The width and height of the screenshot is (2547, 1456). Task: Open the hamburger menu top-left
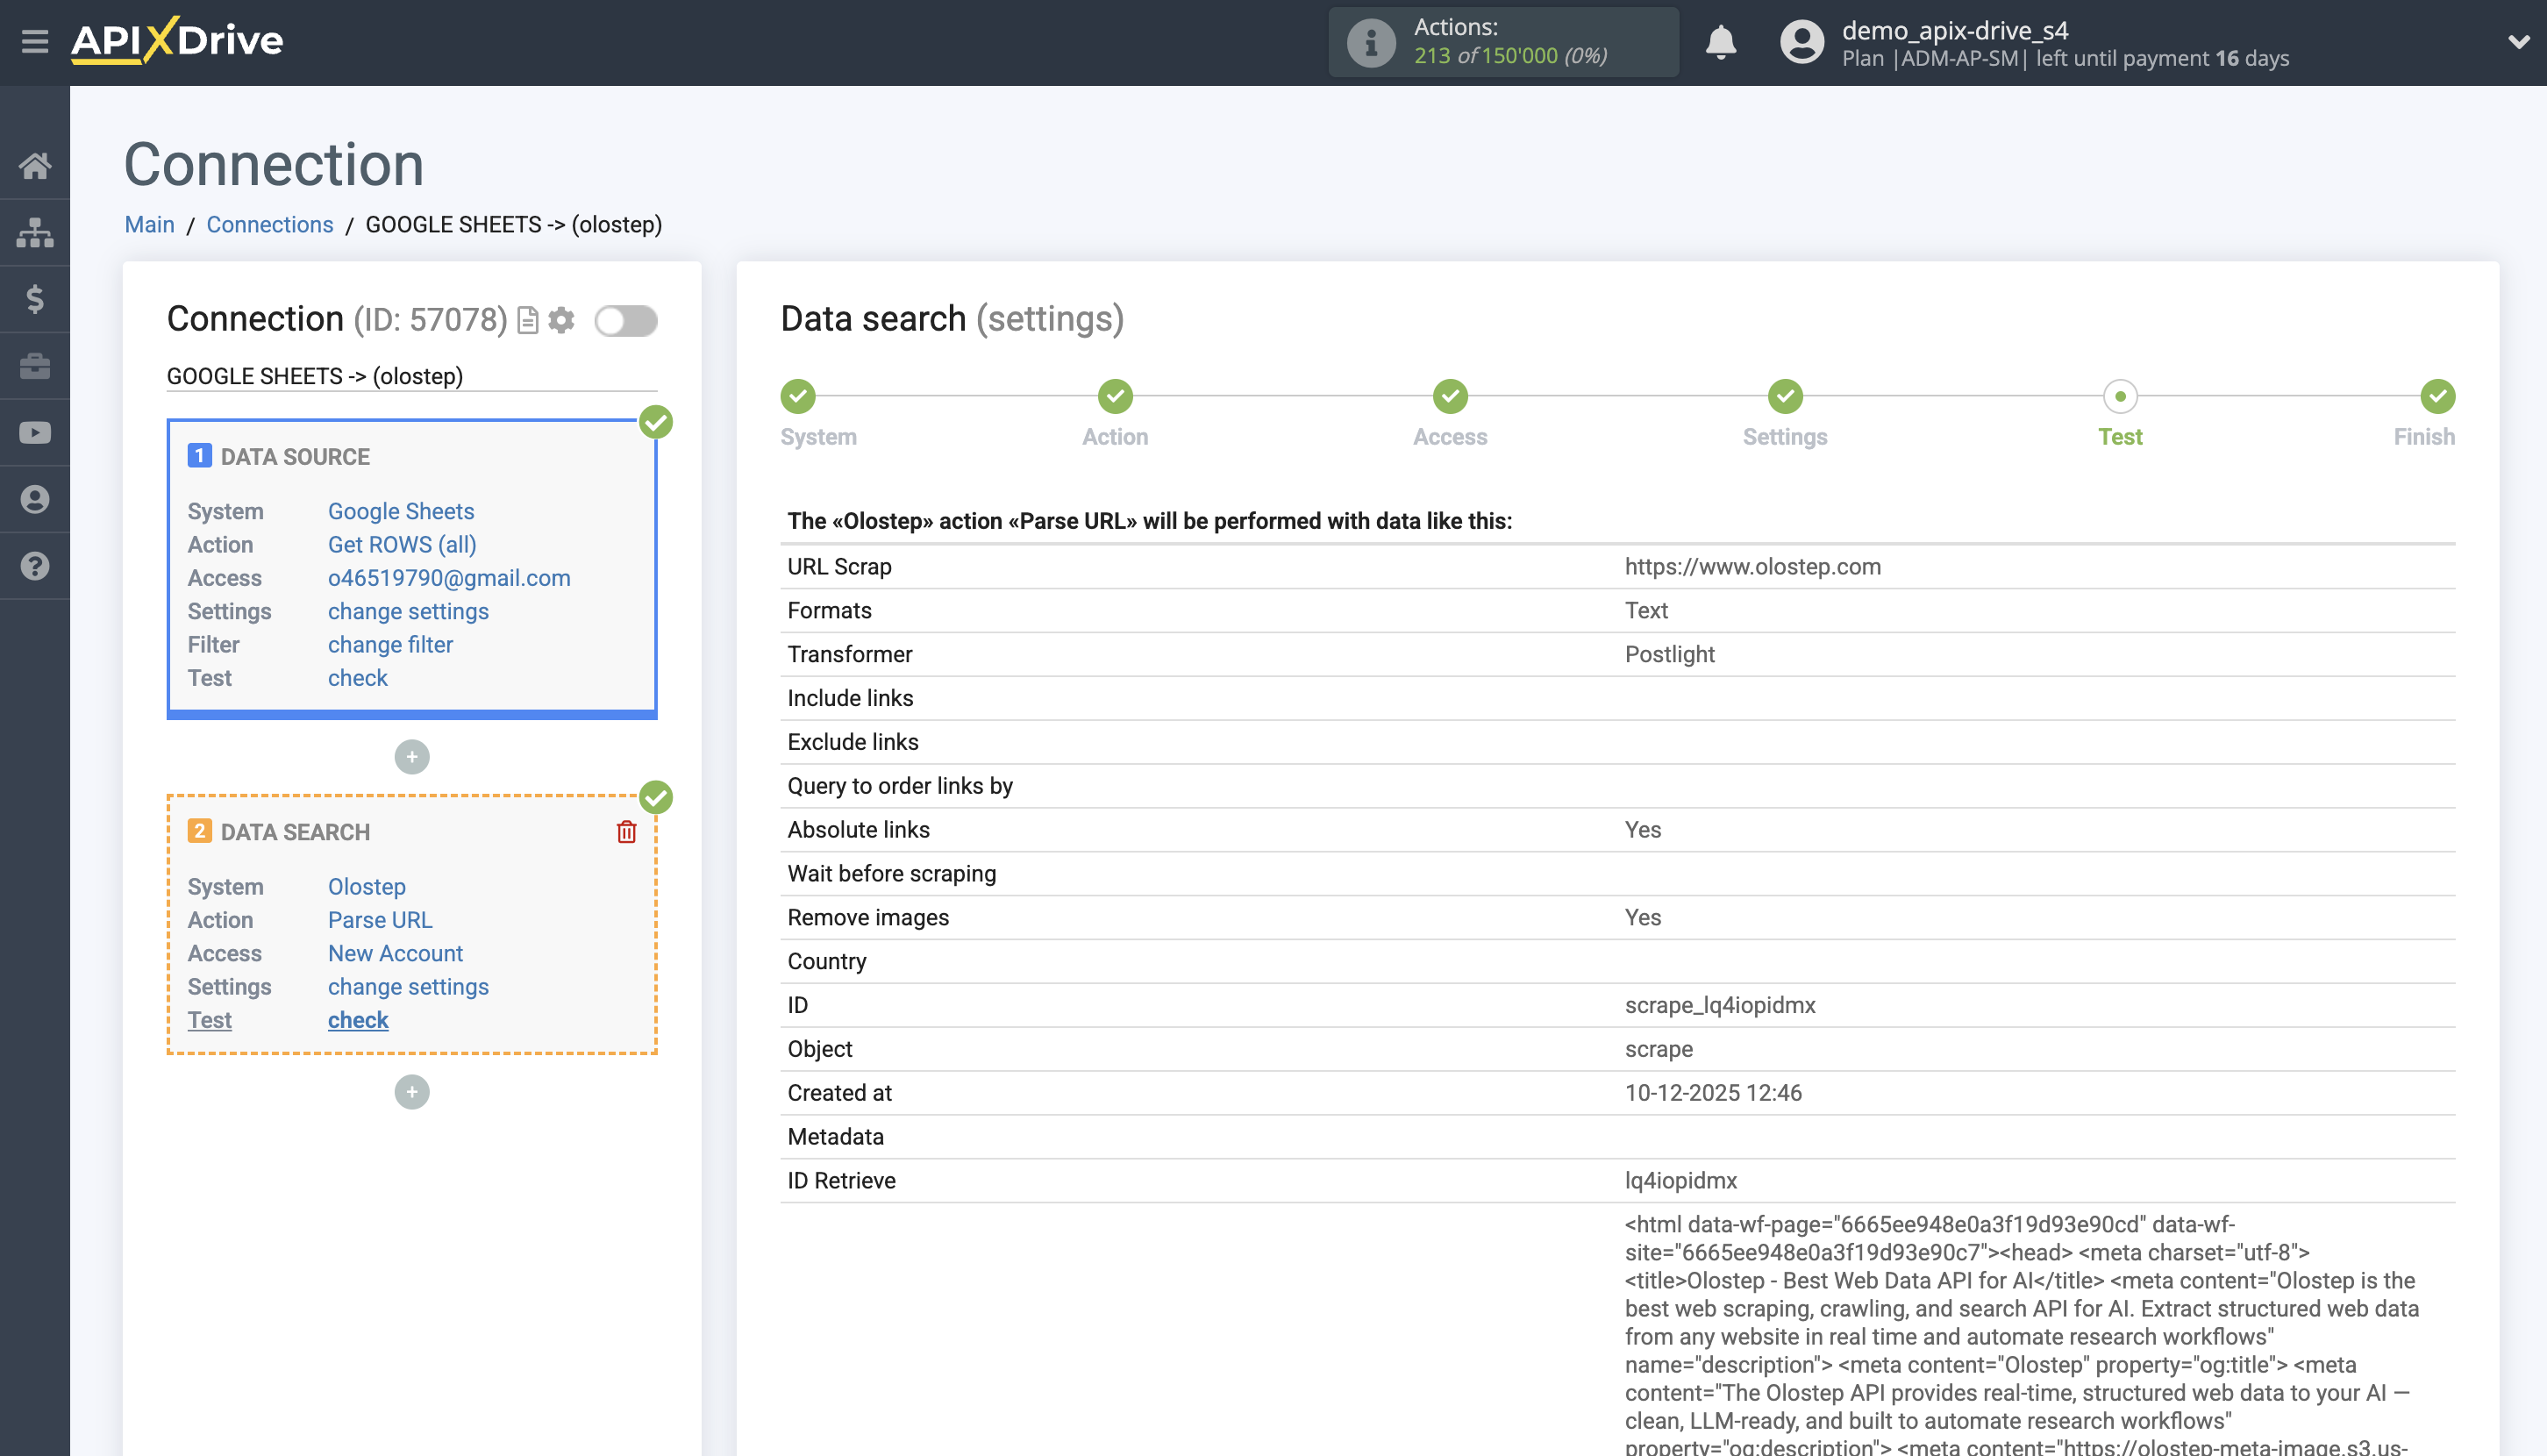pyautogui.click(x=34, y=42)
